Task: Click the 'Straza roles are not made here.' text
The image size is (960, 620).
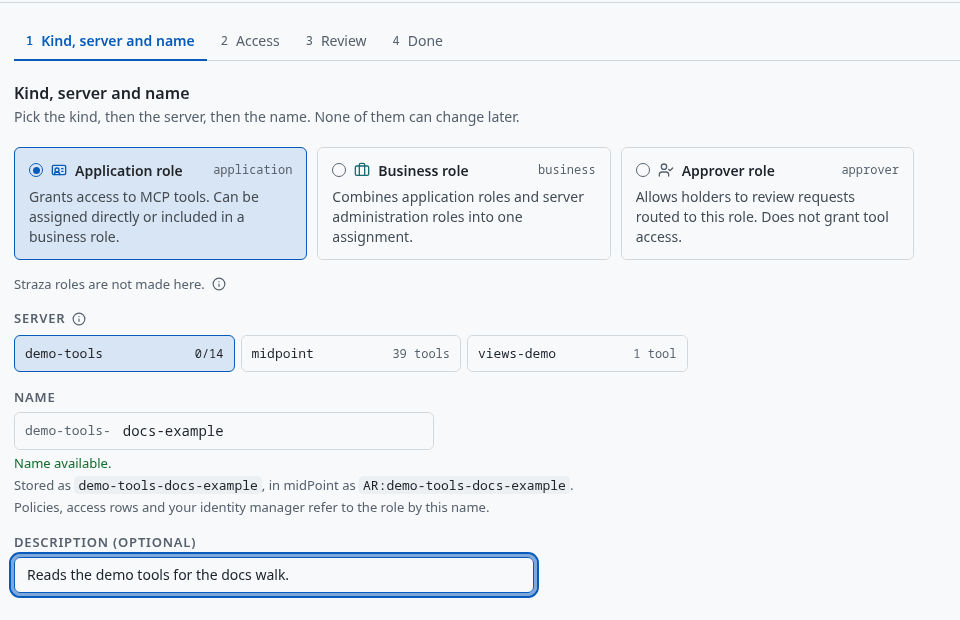Action: point(109,284)
